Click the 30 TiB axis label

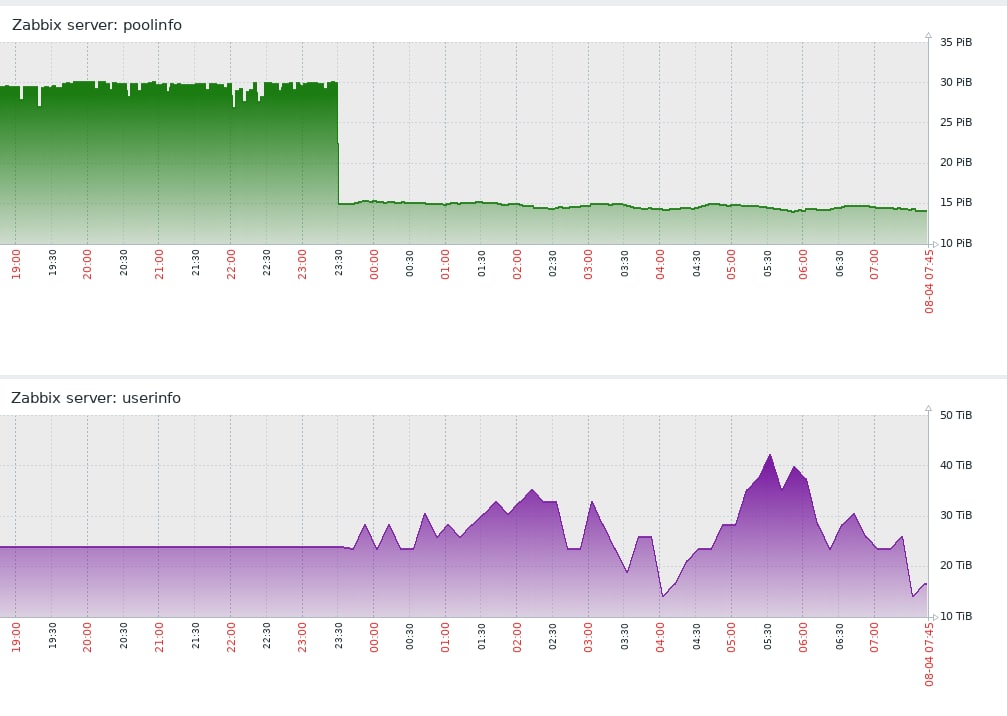tap(956, 516)
